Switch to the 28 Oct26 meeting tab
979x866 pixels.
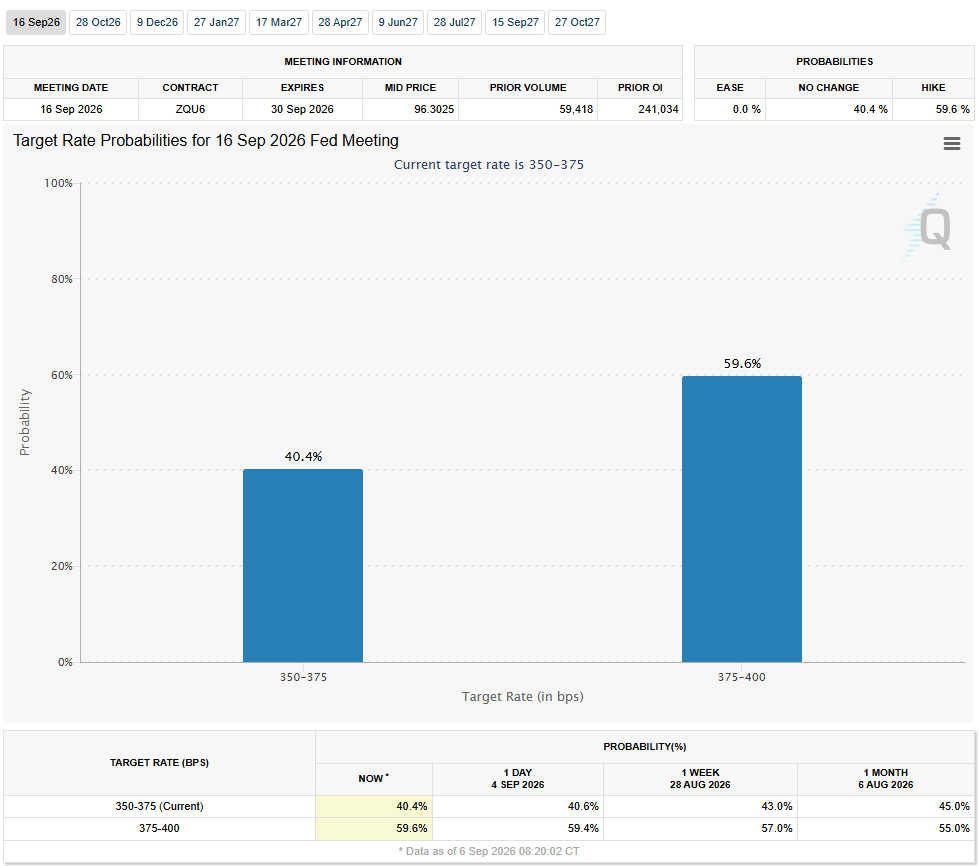98,22
